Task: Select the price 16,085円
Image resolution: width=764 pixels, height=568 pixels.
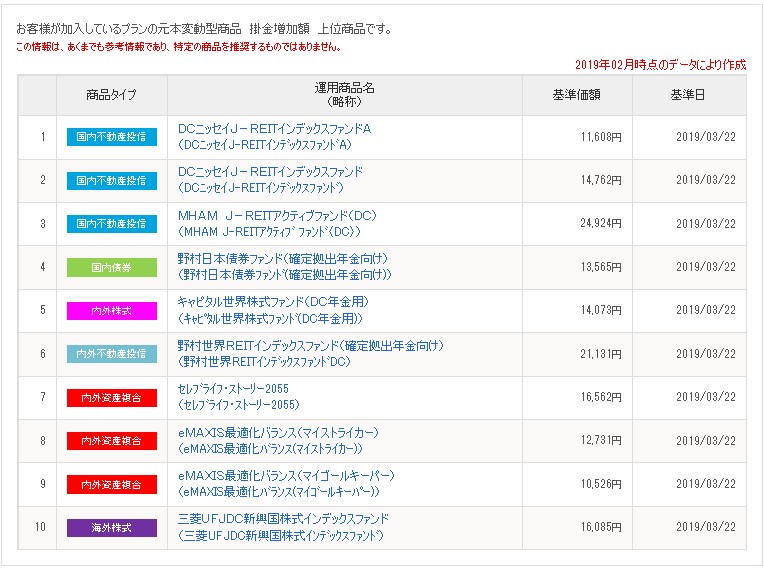Action: tap(601, 527)
